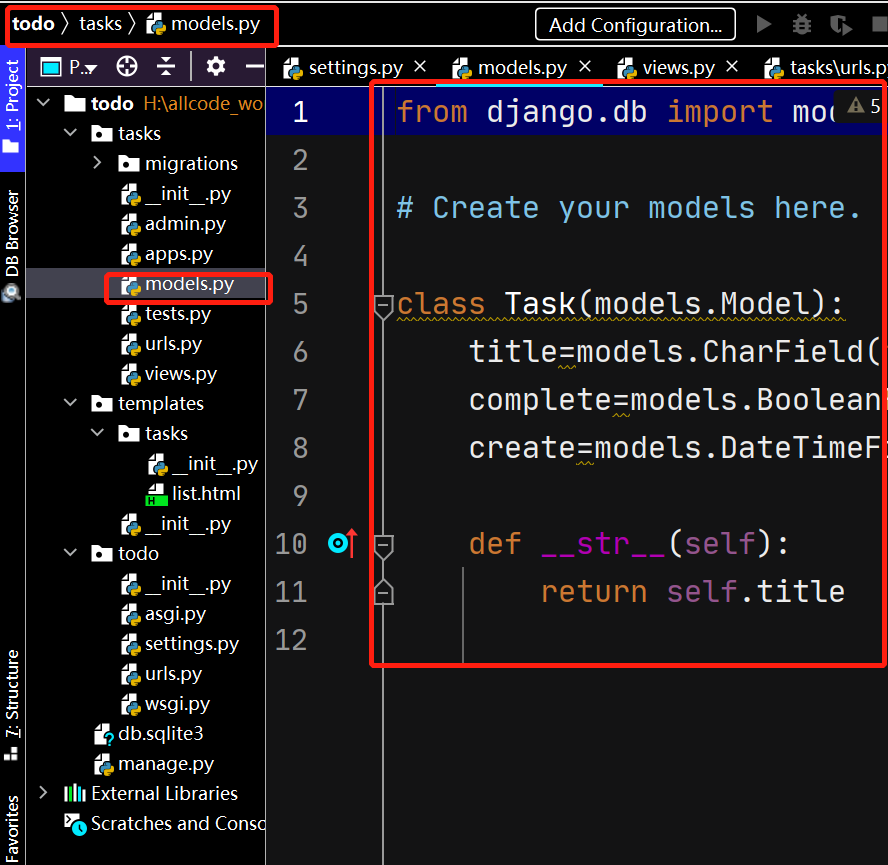Collapse the templates folder
This screenshot has width=888, height=865.
pos(70,403)
